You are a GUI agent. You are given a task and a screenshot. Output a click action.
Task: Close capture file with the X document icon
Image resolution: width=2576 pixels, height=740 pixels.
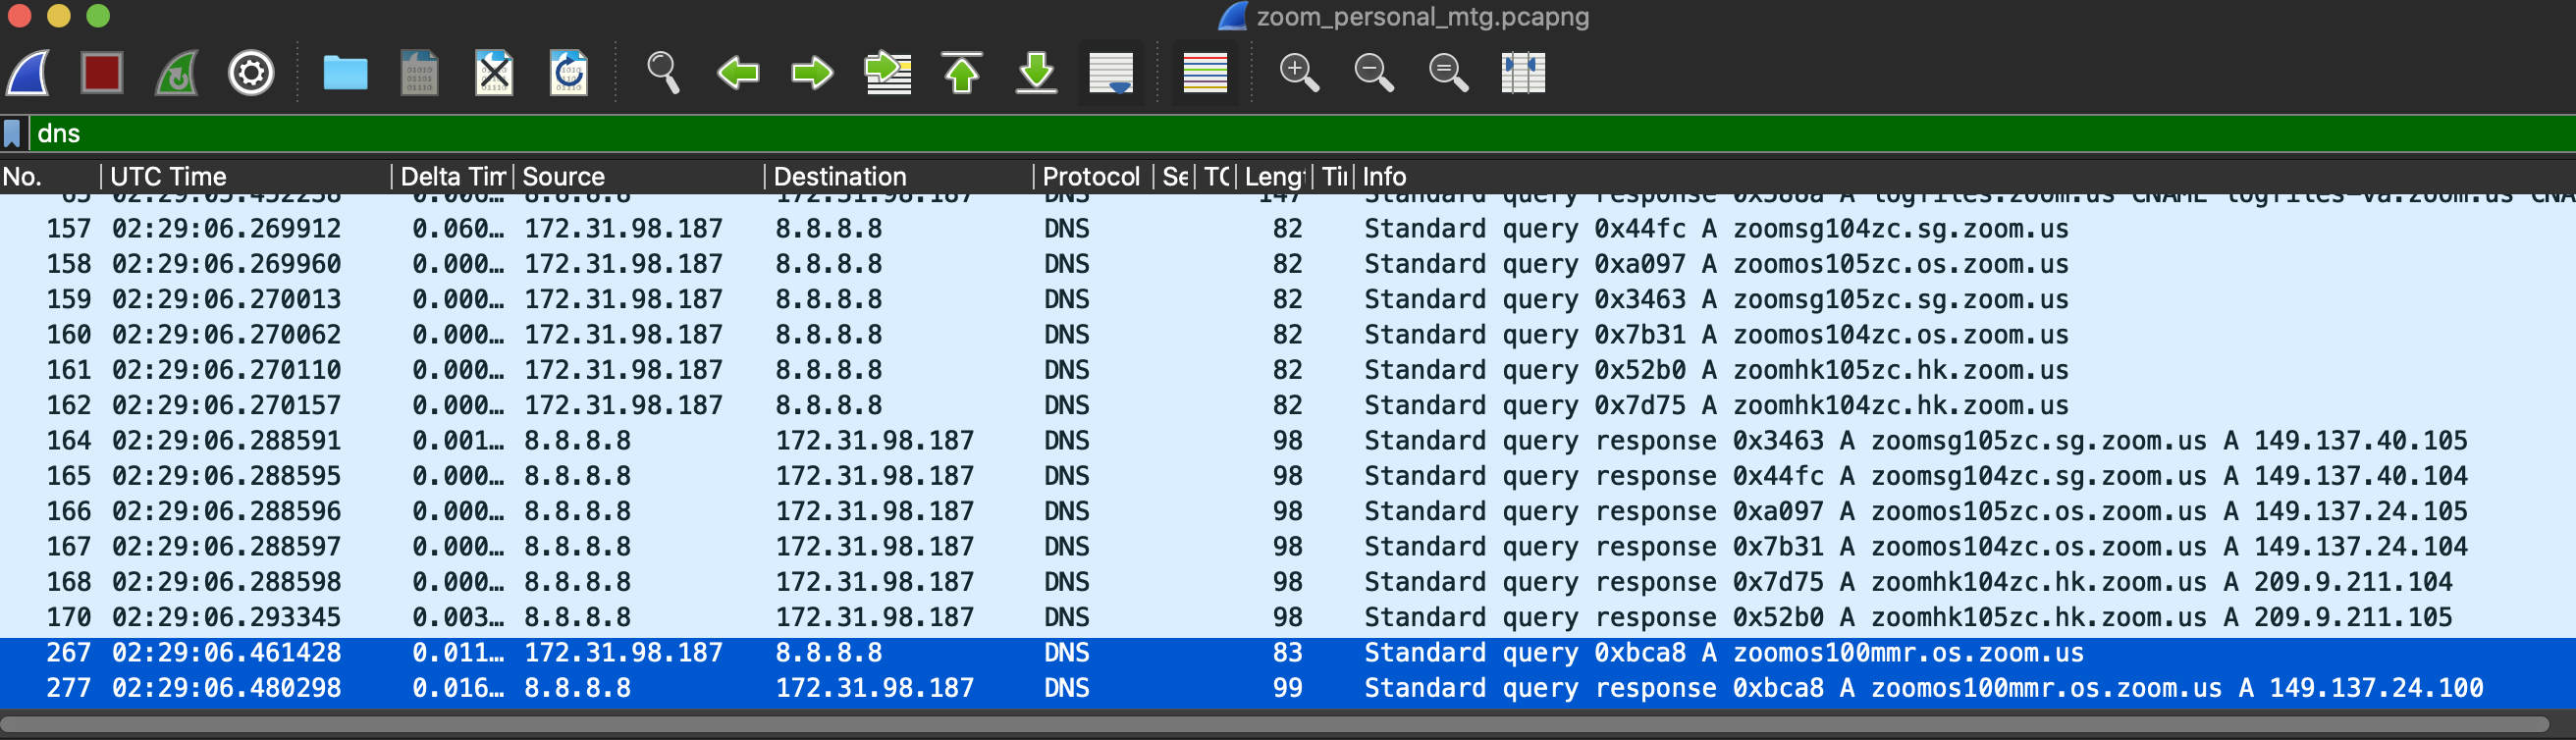pos(494,73)
